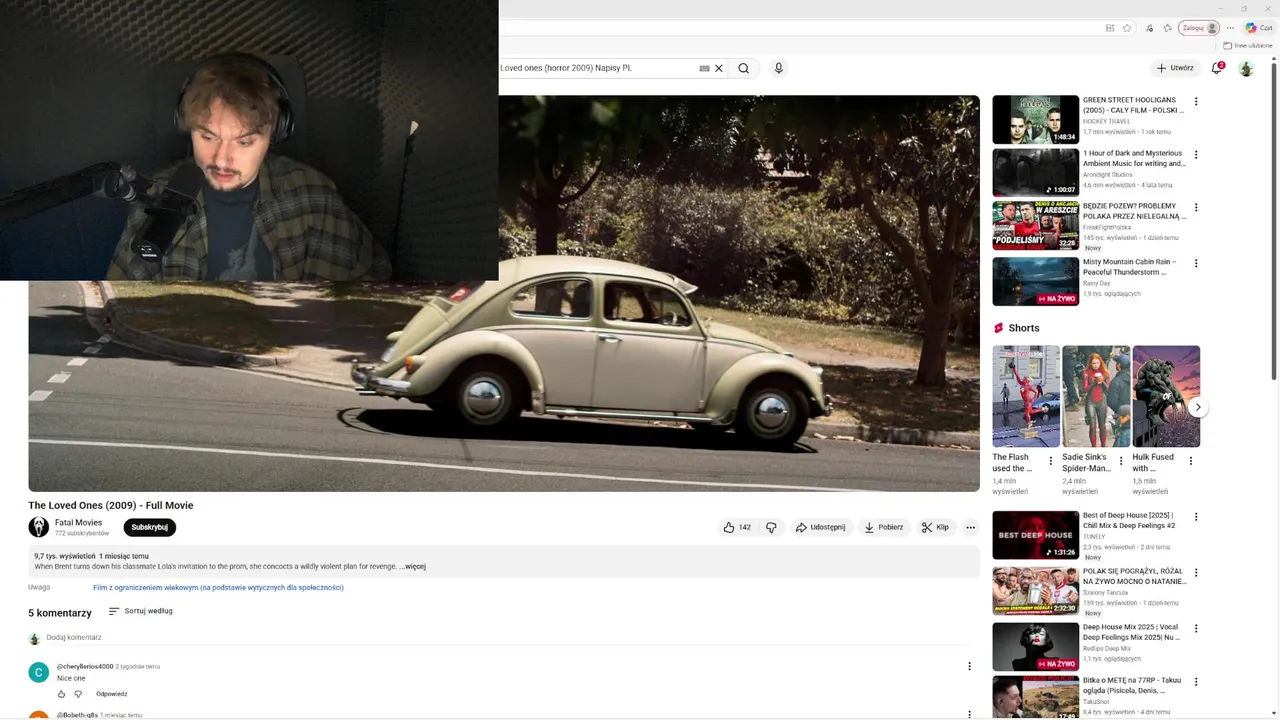The width and height of the screenshot is (1280, 720).
Task: Show next Shorts with the arrow
Action: [1197, 407]
